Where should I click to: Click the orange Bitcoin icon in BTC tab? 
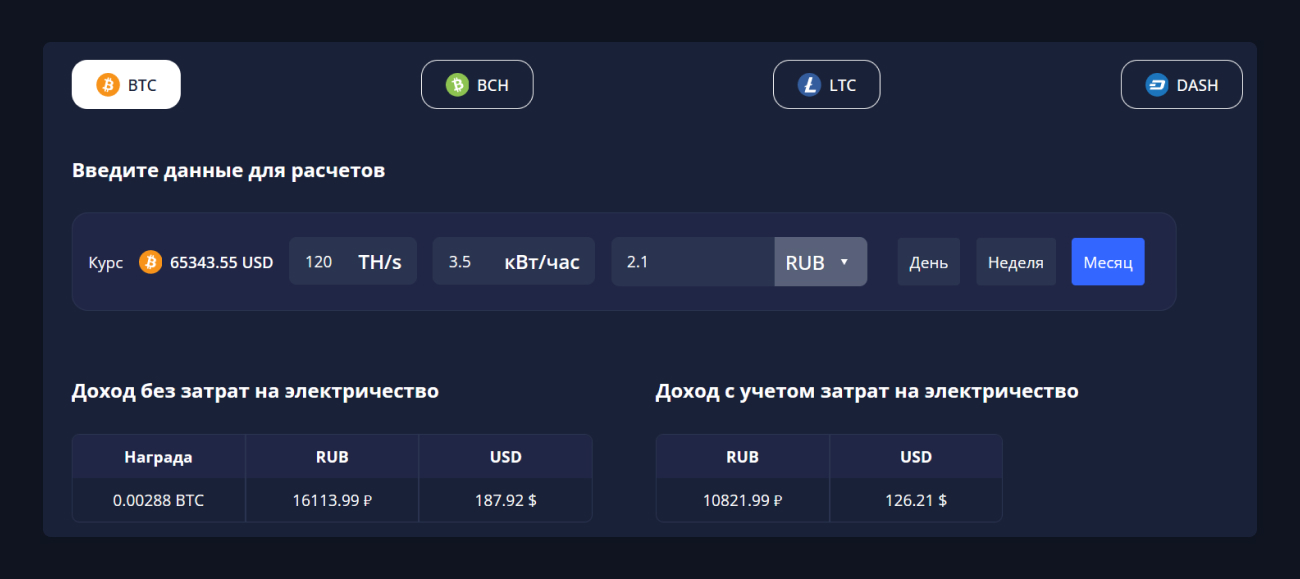[x=108, y=85]
